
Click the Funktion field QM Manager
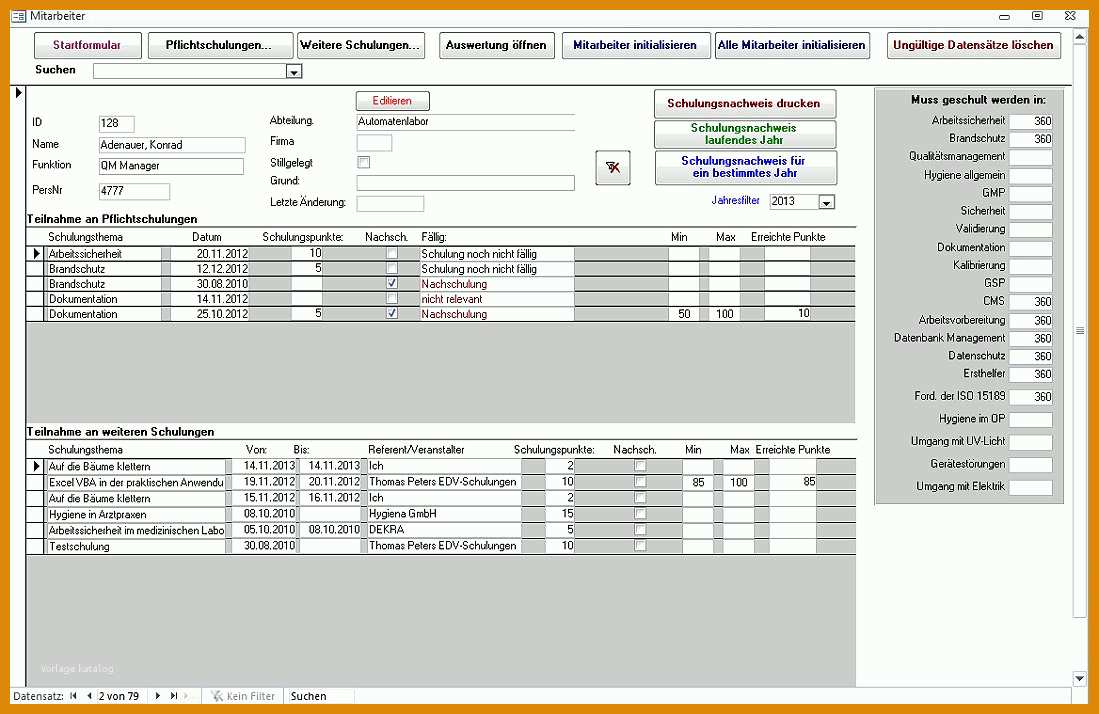pyautogui.click(x=171, y=166)
